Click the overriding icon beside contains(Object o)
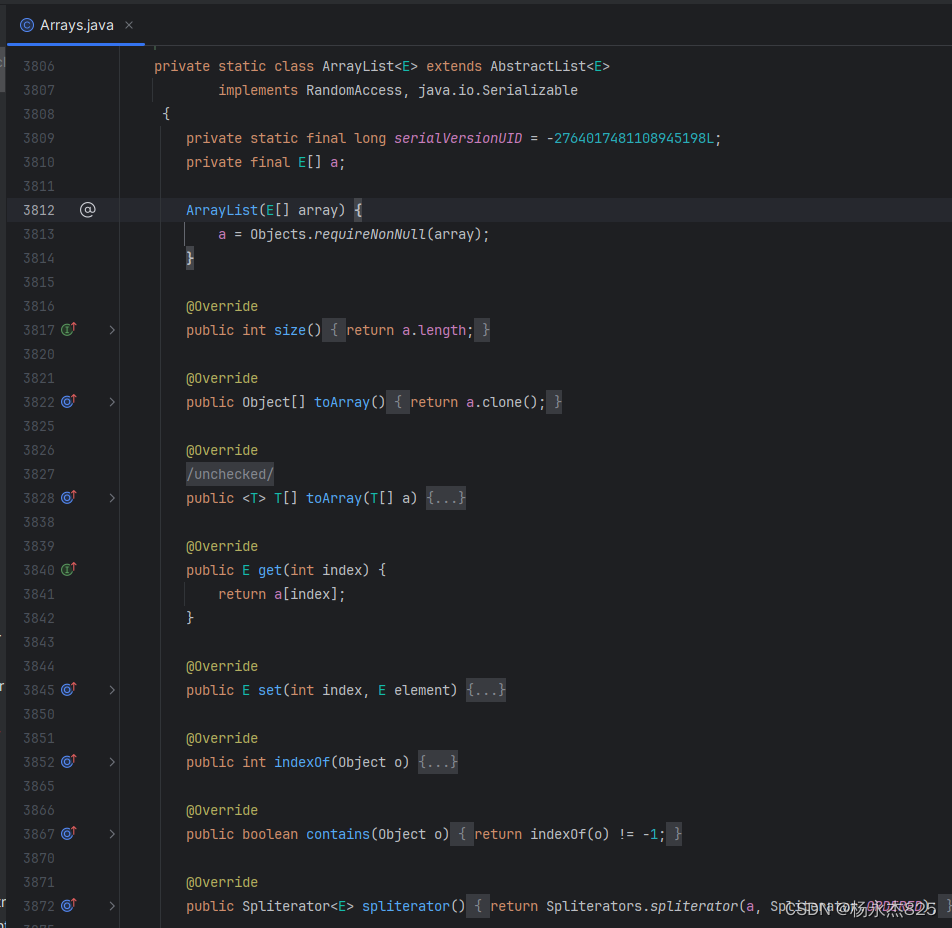 tap(68, 834)
